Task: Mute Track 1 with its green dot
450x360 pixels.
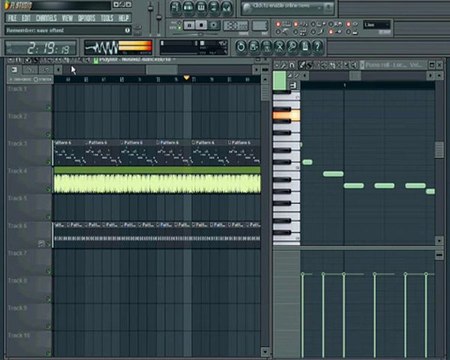Action: pyautogui.click(x=49, y=107)
